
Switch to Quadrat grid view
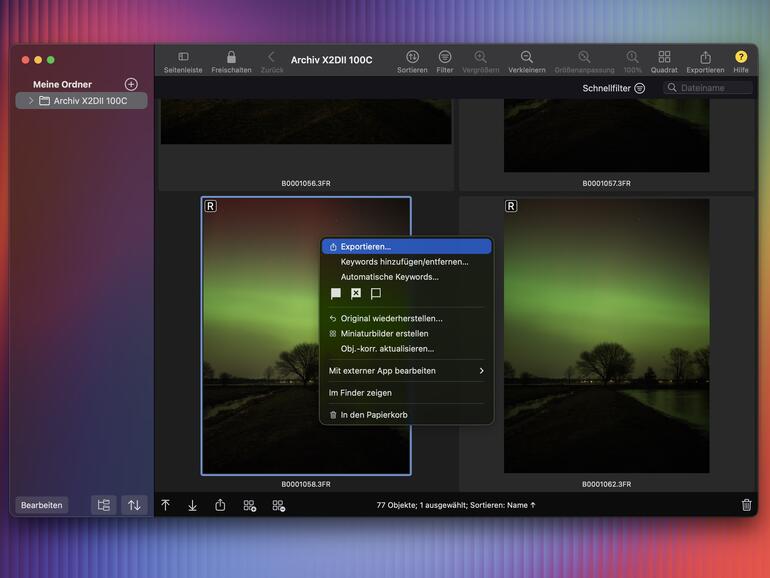coord(664,57)
